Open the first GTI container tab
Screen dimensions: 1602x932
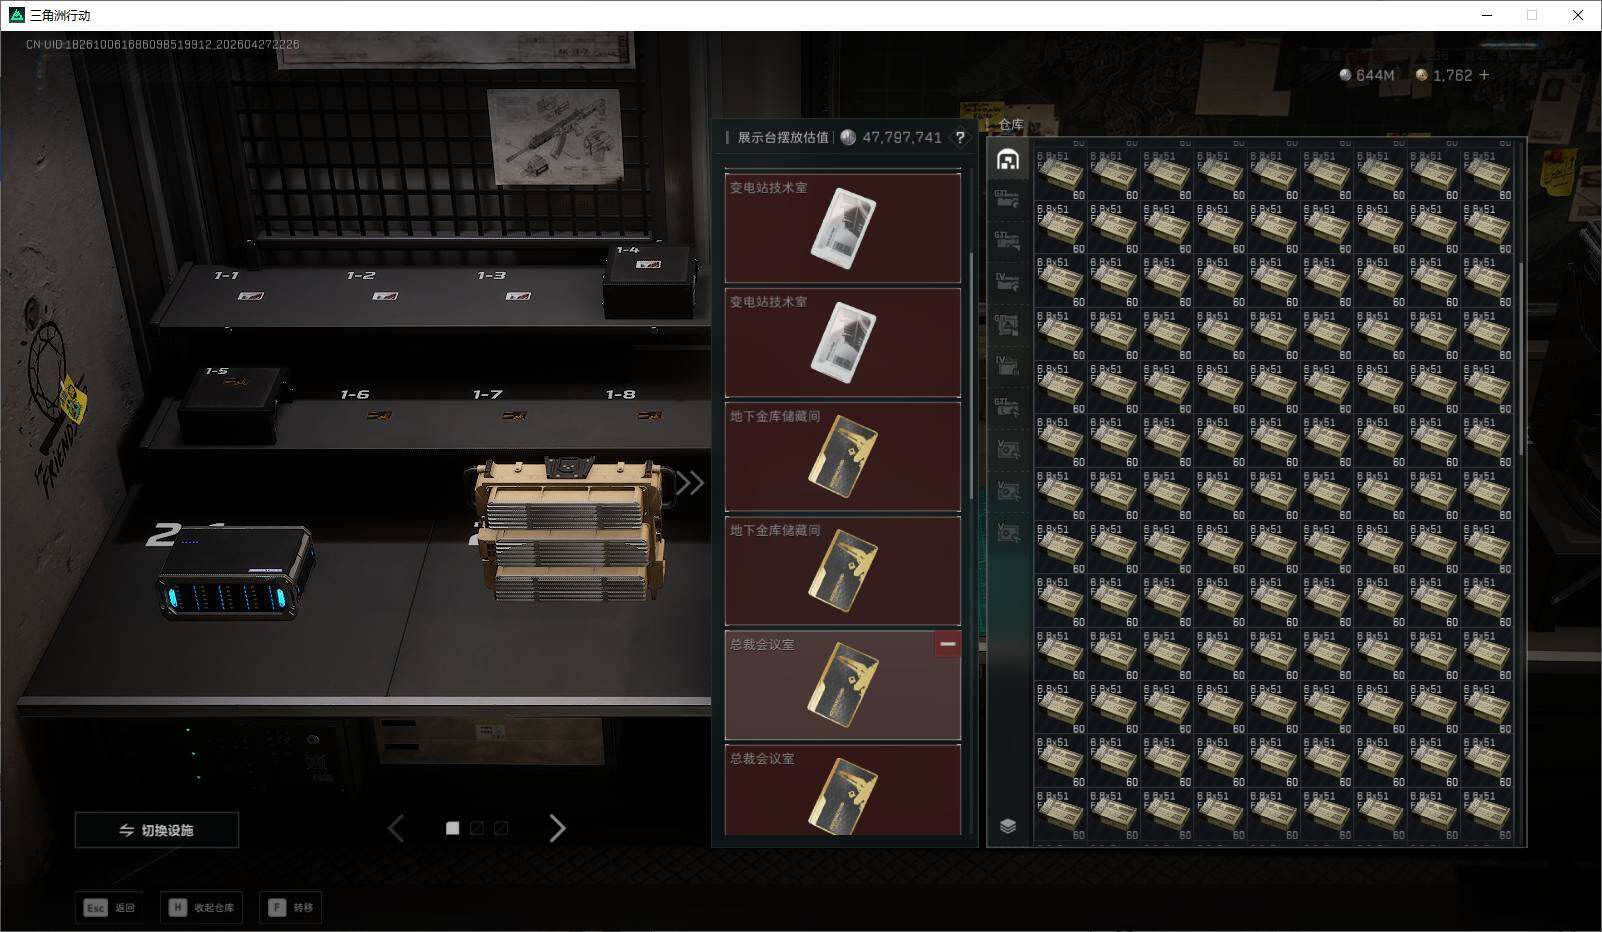1007,199
